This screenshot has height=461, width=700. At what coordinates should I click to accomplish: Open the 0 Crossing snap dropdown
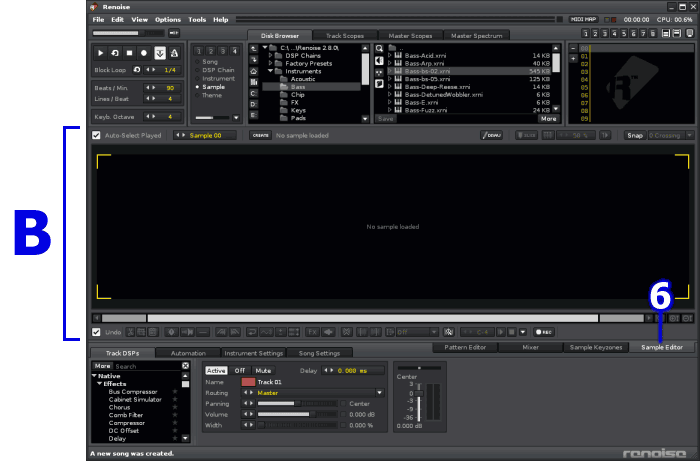tap(690, 135)
